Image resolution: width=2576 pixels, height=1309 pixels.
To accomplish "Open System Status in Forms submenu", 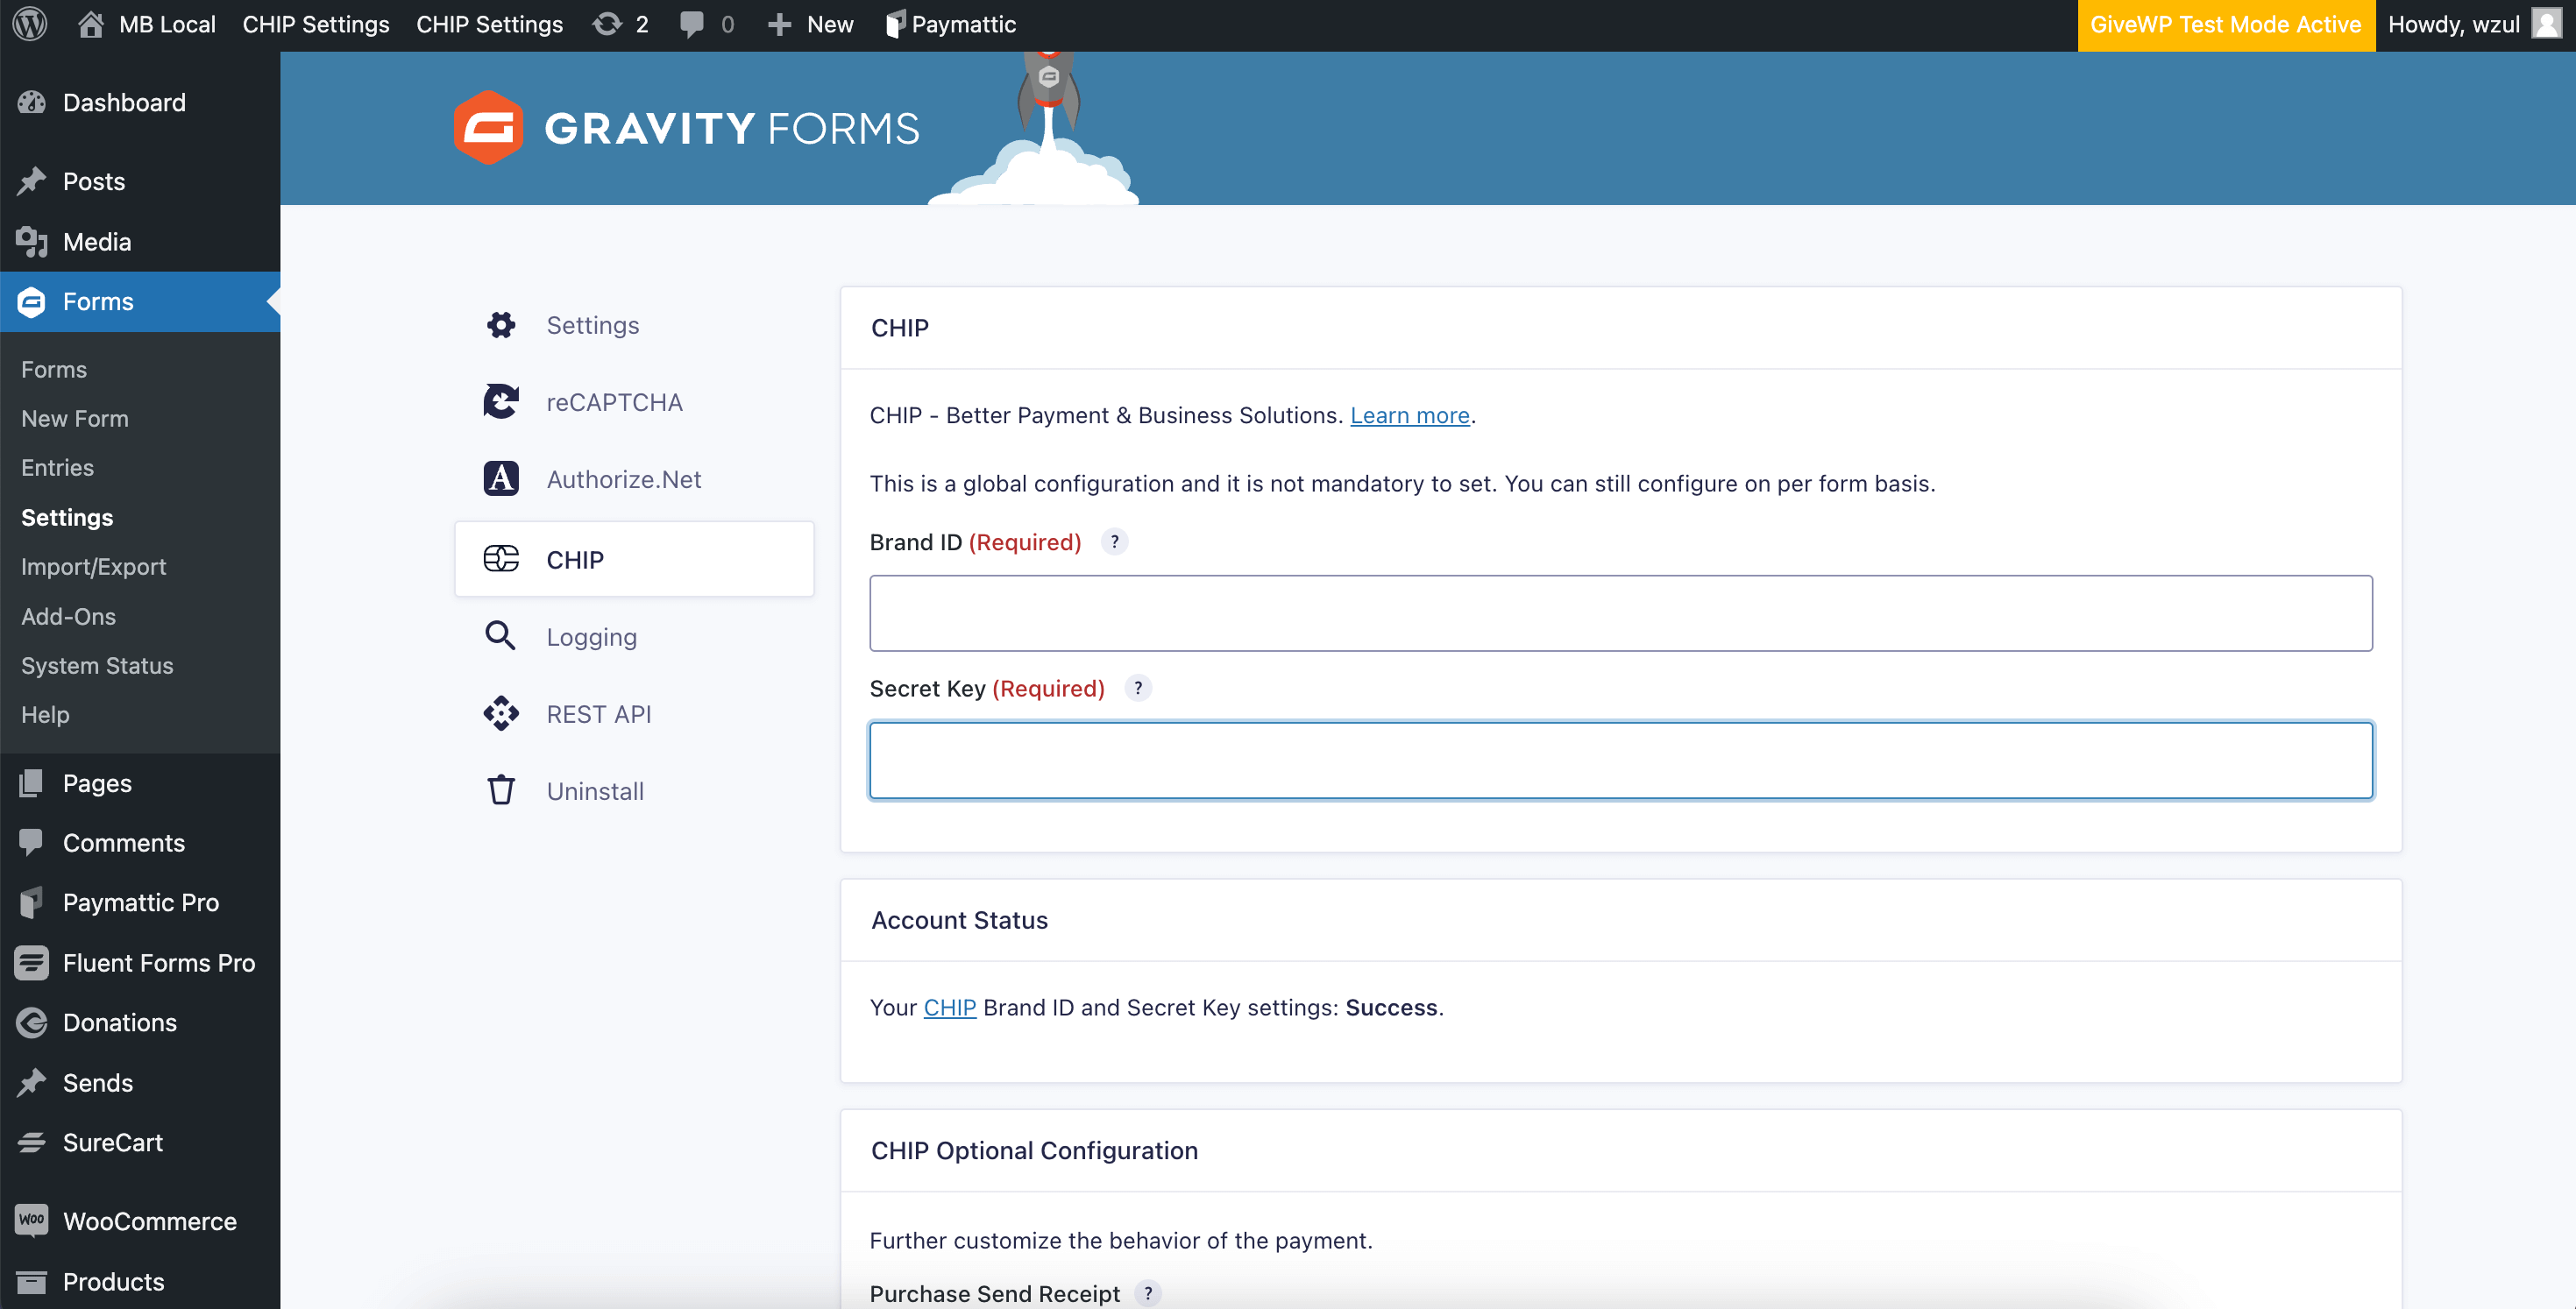I will [97, 666].
